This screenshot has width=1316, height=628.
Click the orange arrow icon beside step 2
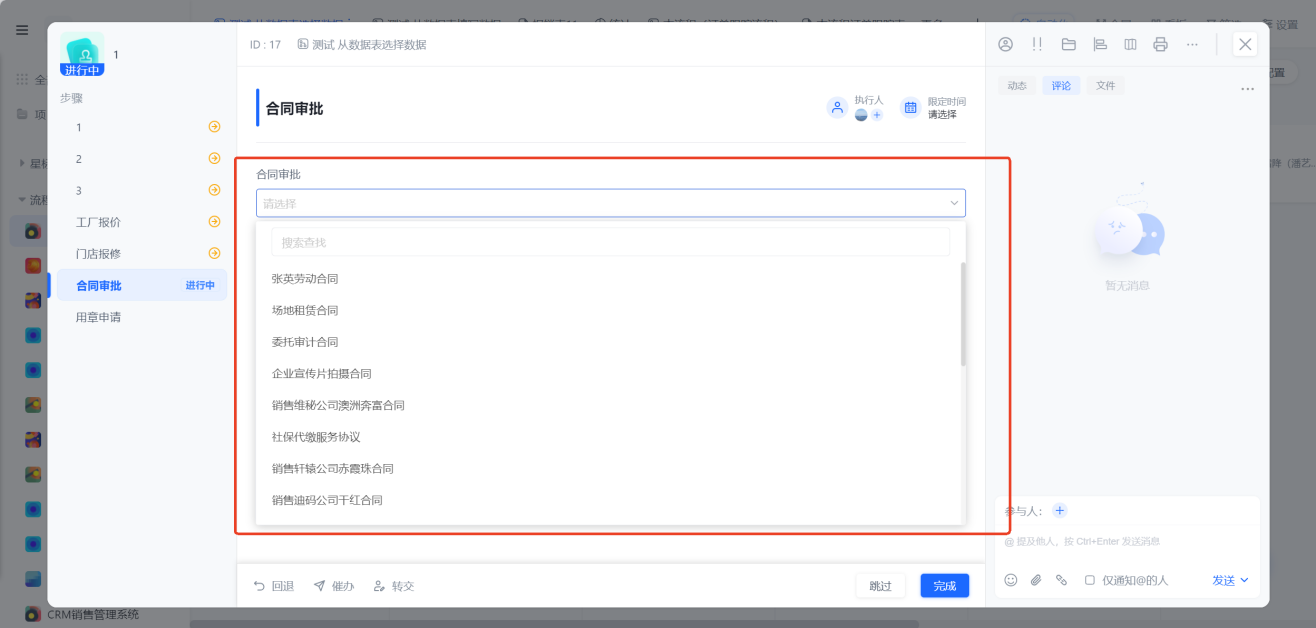[x=214, y=158]
